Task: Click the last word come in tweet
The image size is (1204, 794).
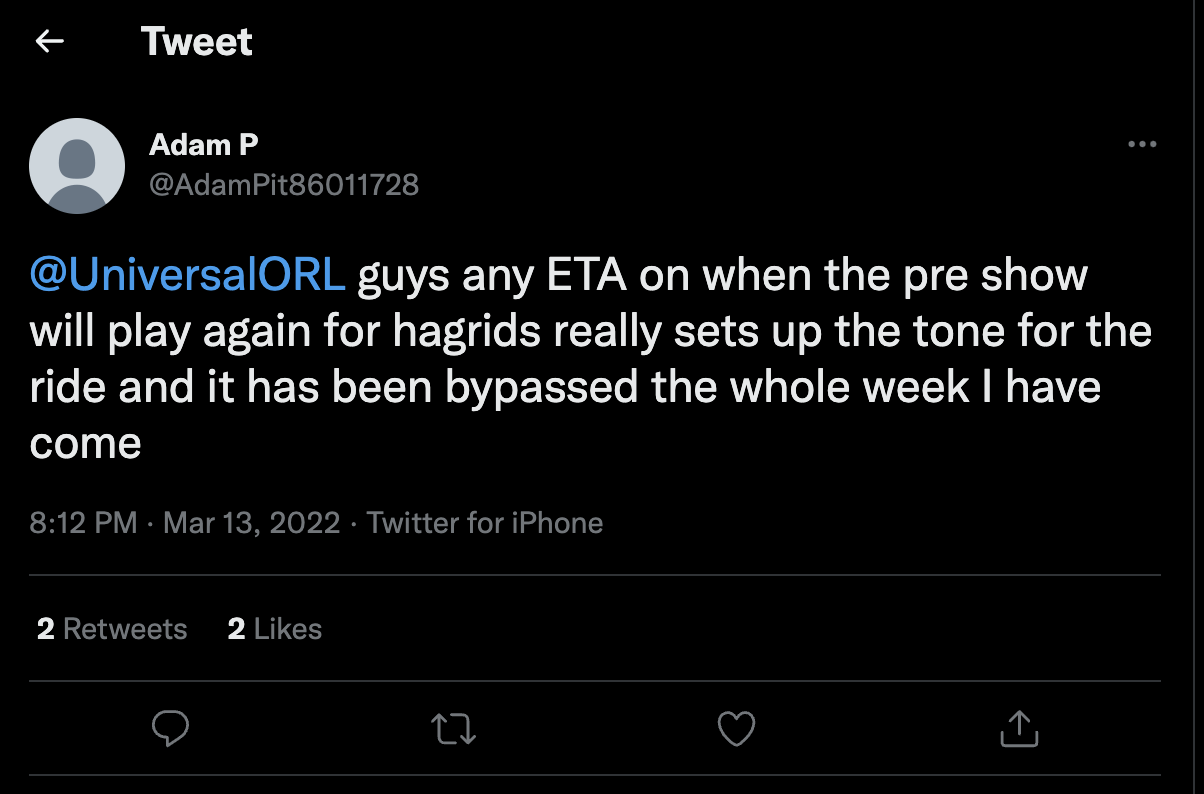Action: click(x=85, y=445)
